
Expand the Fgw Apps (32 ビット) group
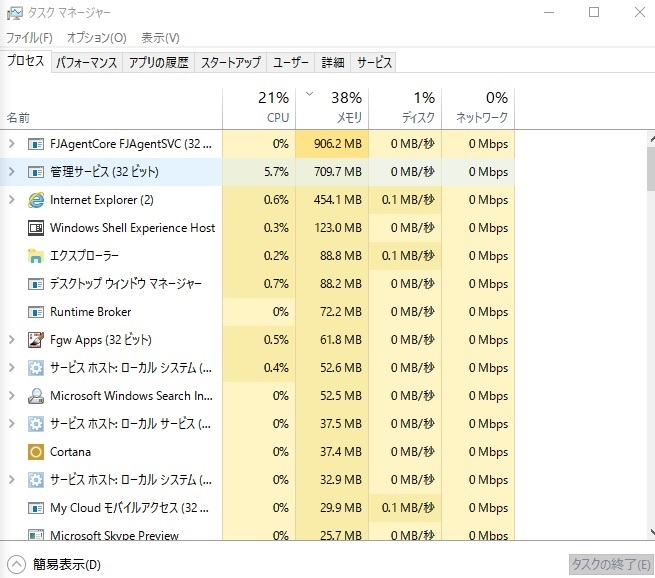point(12,340)
